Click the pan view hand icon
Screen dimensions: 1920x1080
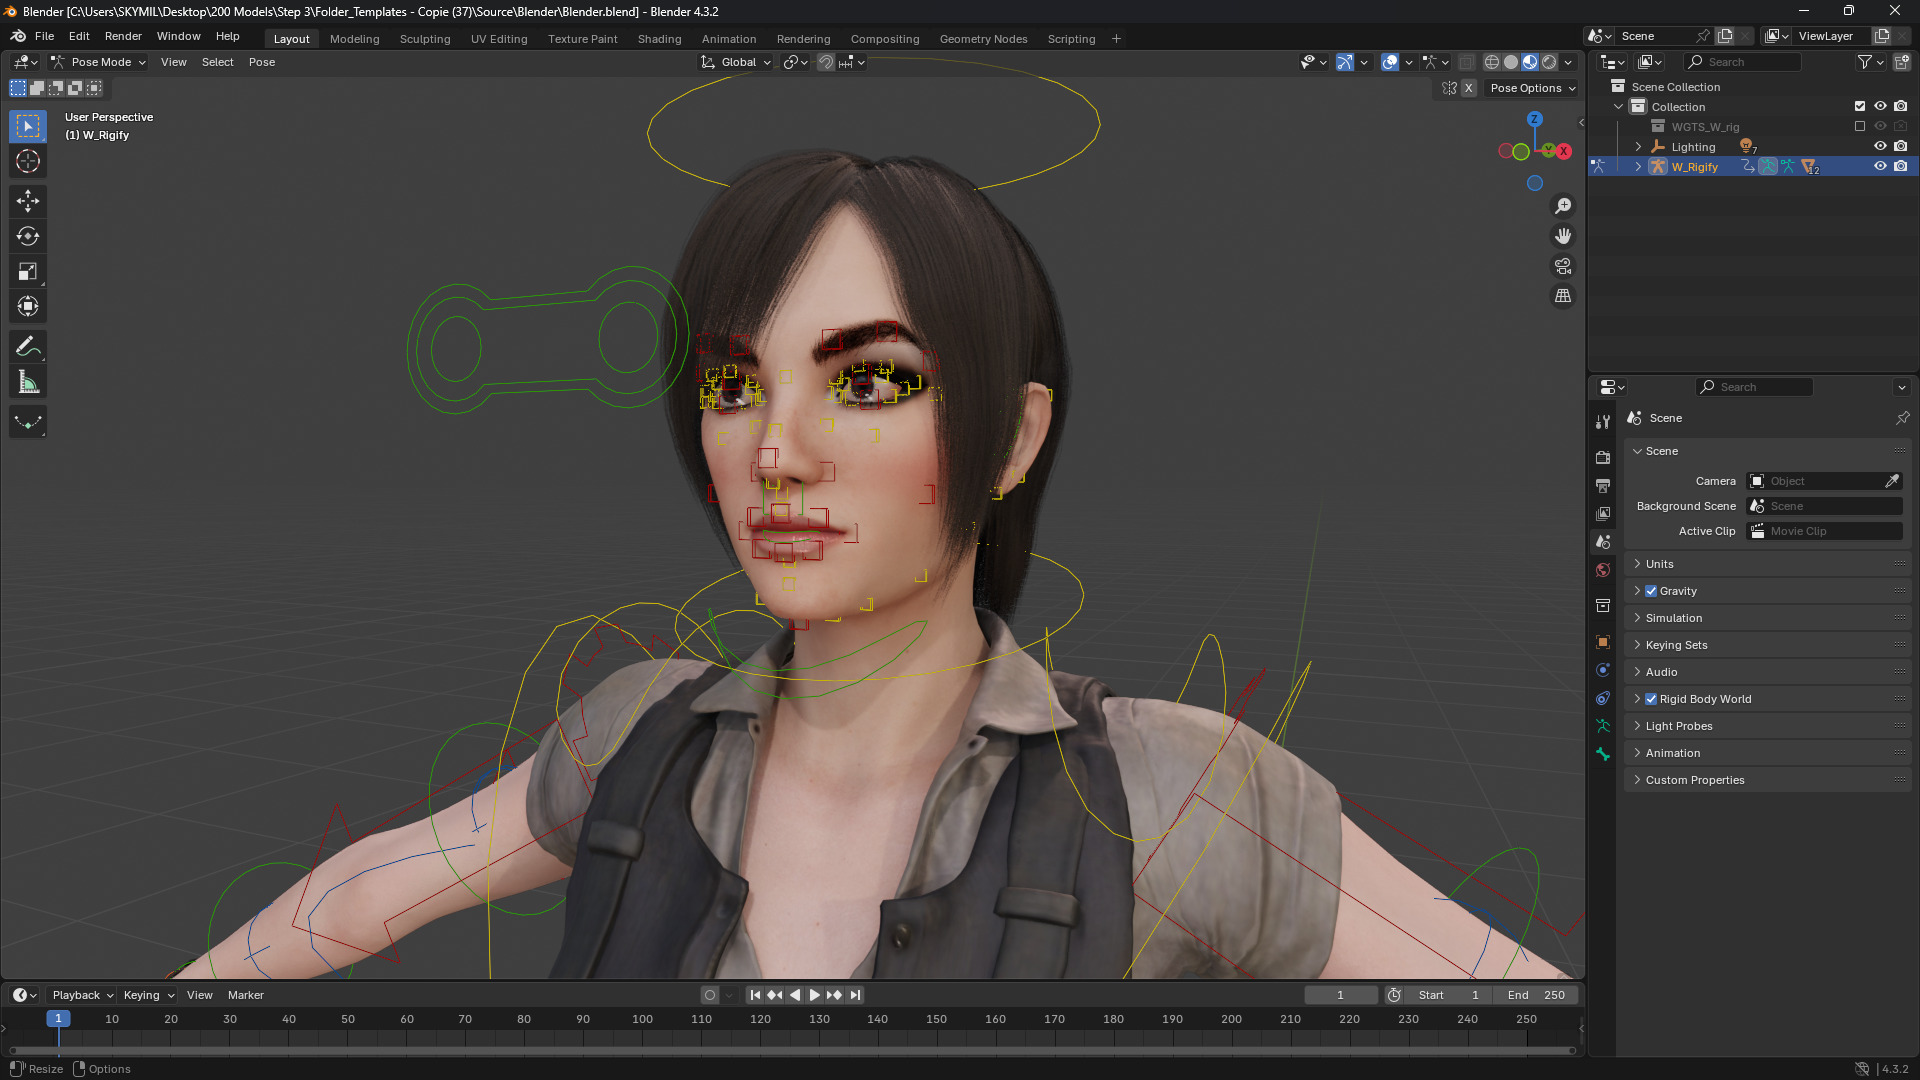pyautogui.click(x=1563, y=236)
